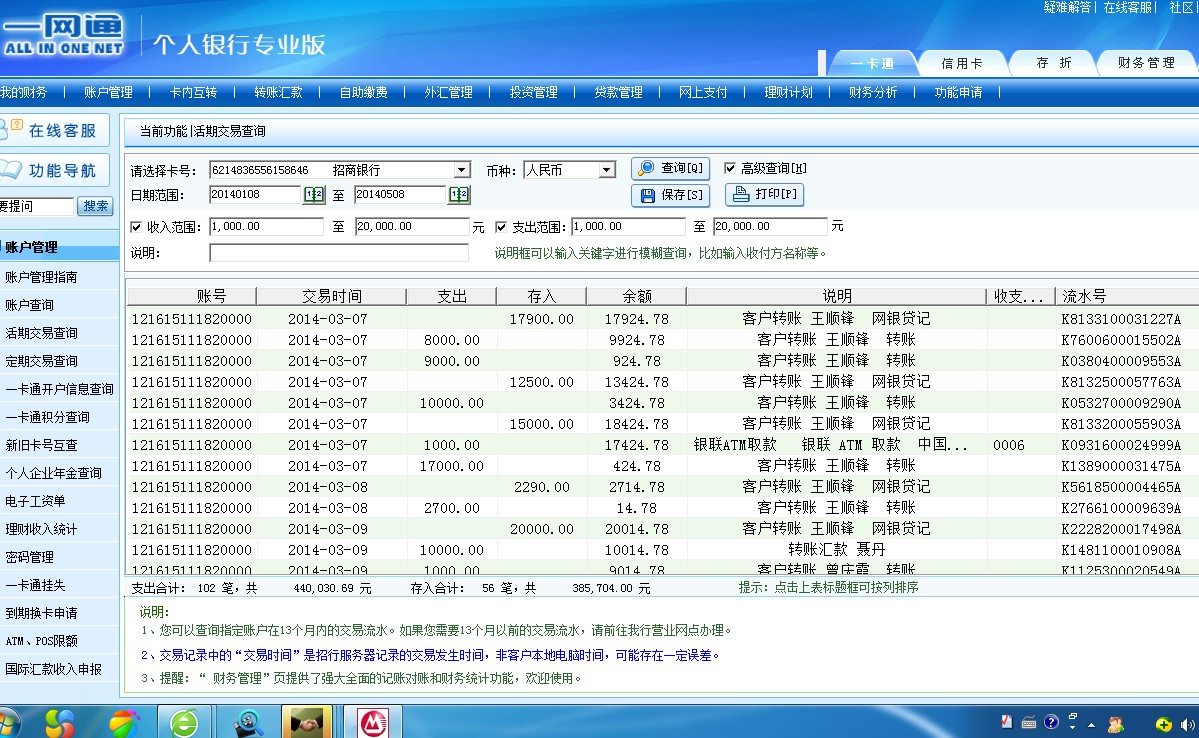Open the end date calendar picker
The image size is (1199, 738).
[x=459, y=195]
